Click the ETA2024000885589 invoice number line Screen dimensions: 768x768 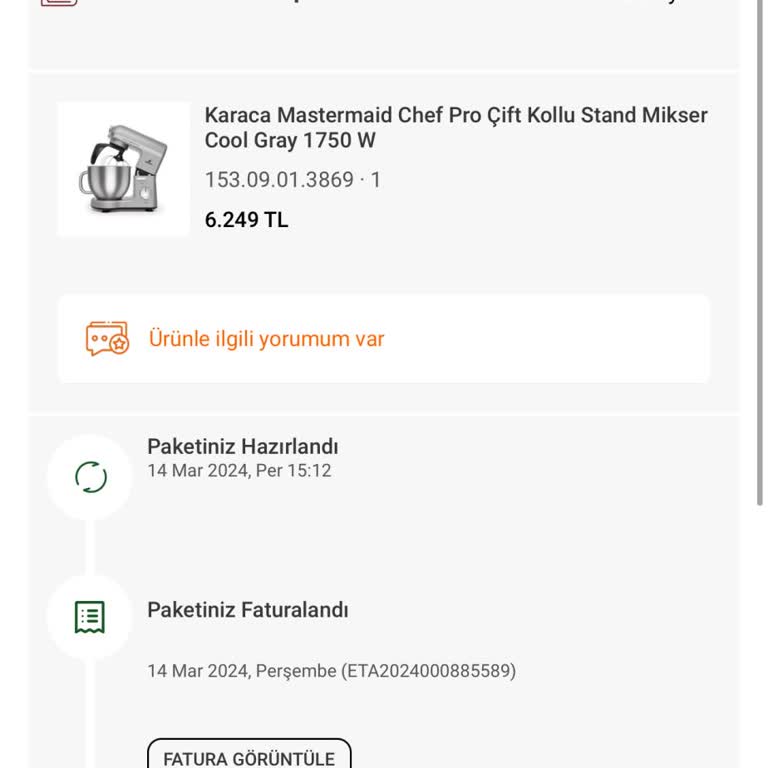click(331, 671)
